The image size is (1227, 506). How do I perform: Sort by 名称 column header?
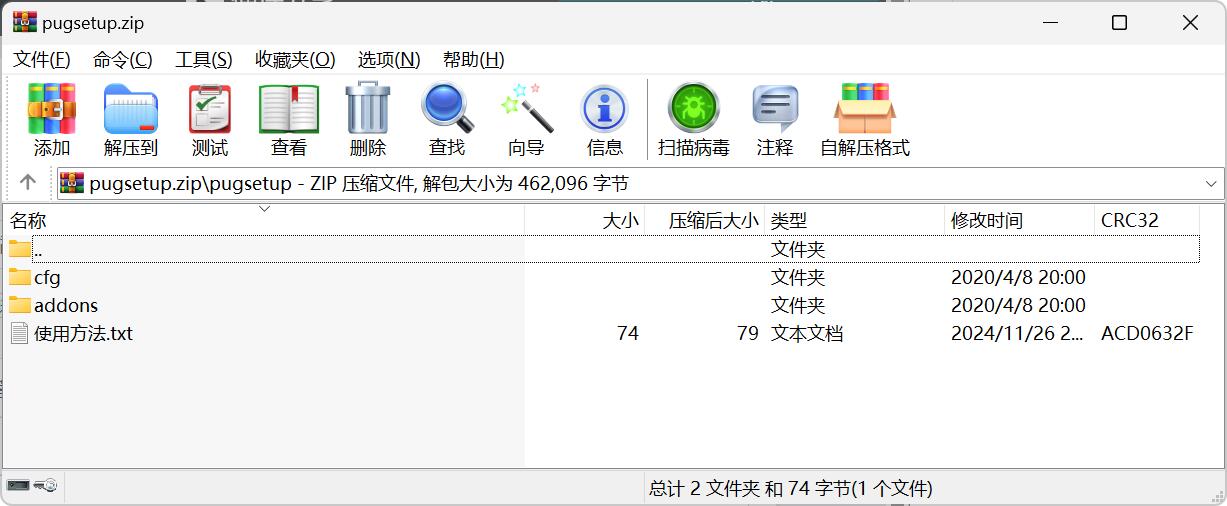click(x=28, y=221)
